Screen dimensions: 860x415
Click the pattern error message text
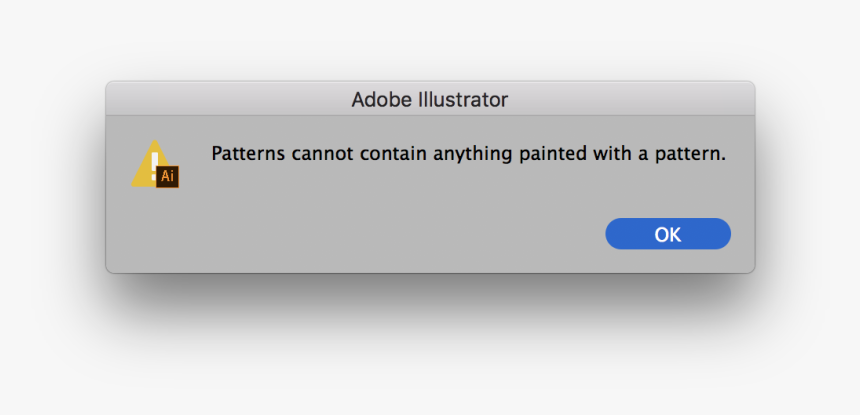pyautogui.click(x=467, y=154)
